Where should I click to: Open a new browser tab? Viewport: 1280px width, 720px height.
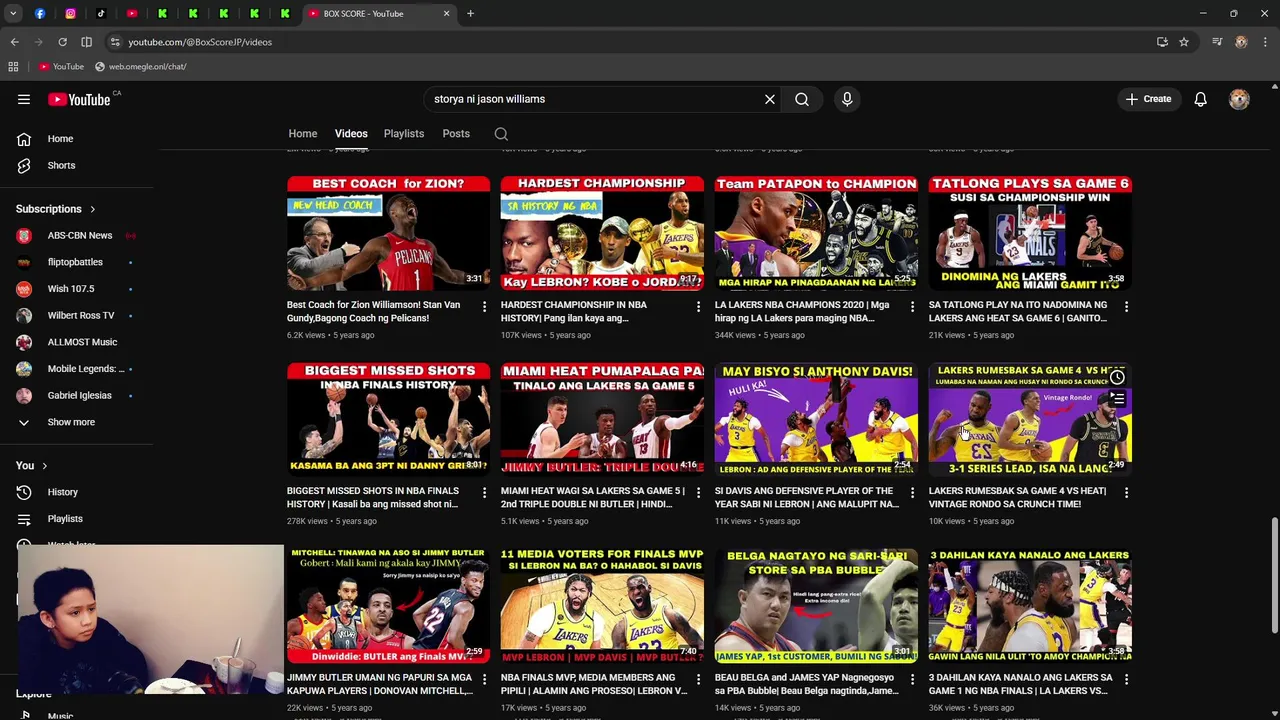[x=470, y=14]
